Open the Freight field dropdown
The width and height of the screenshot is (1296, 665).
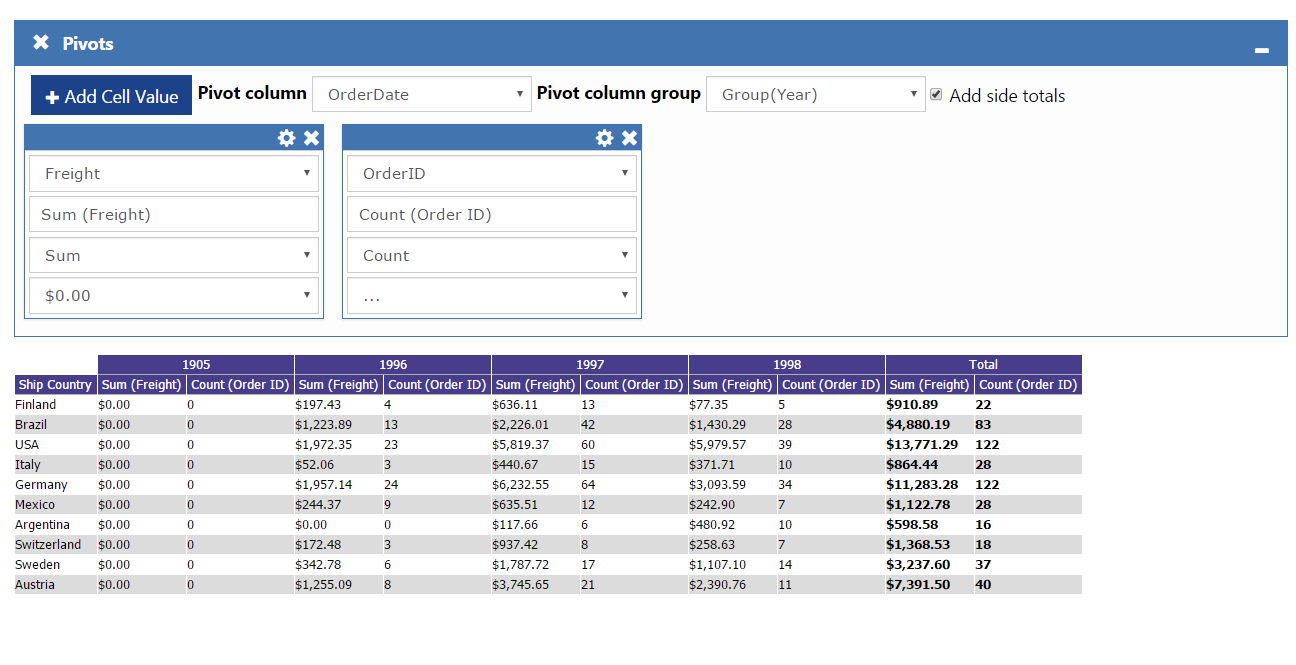tap(174, 173)
